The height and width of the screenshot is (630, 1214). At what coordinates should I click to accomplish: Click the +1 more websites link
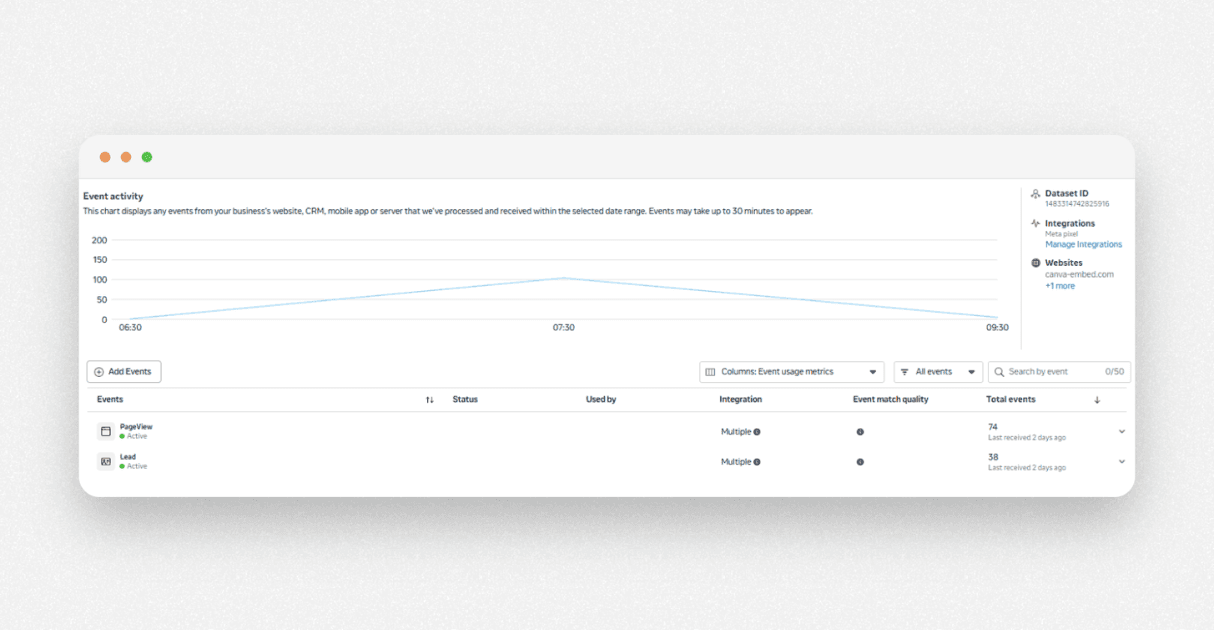point(1060,286)
